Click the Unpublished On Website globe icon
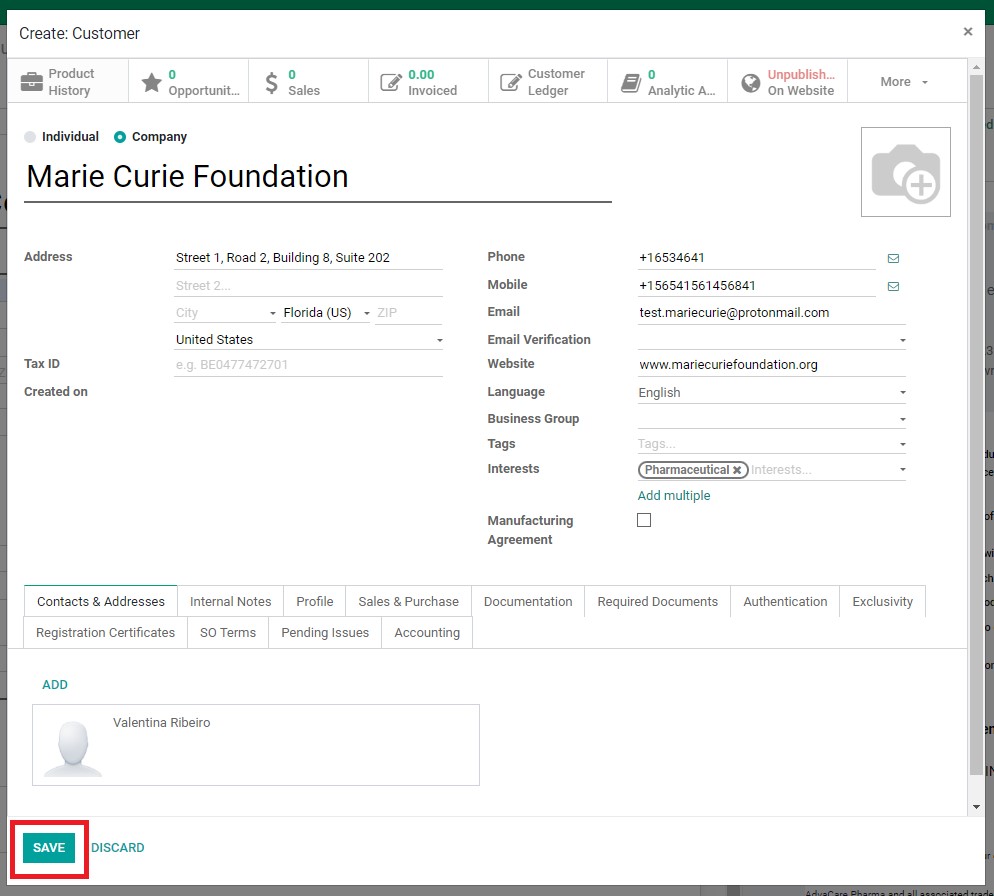 (751, 82)
